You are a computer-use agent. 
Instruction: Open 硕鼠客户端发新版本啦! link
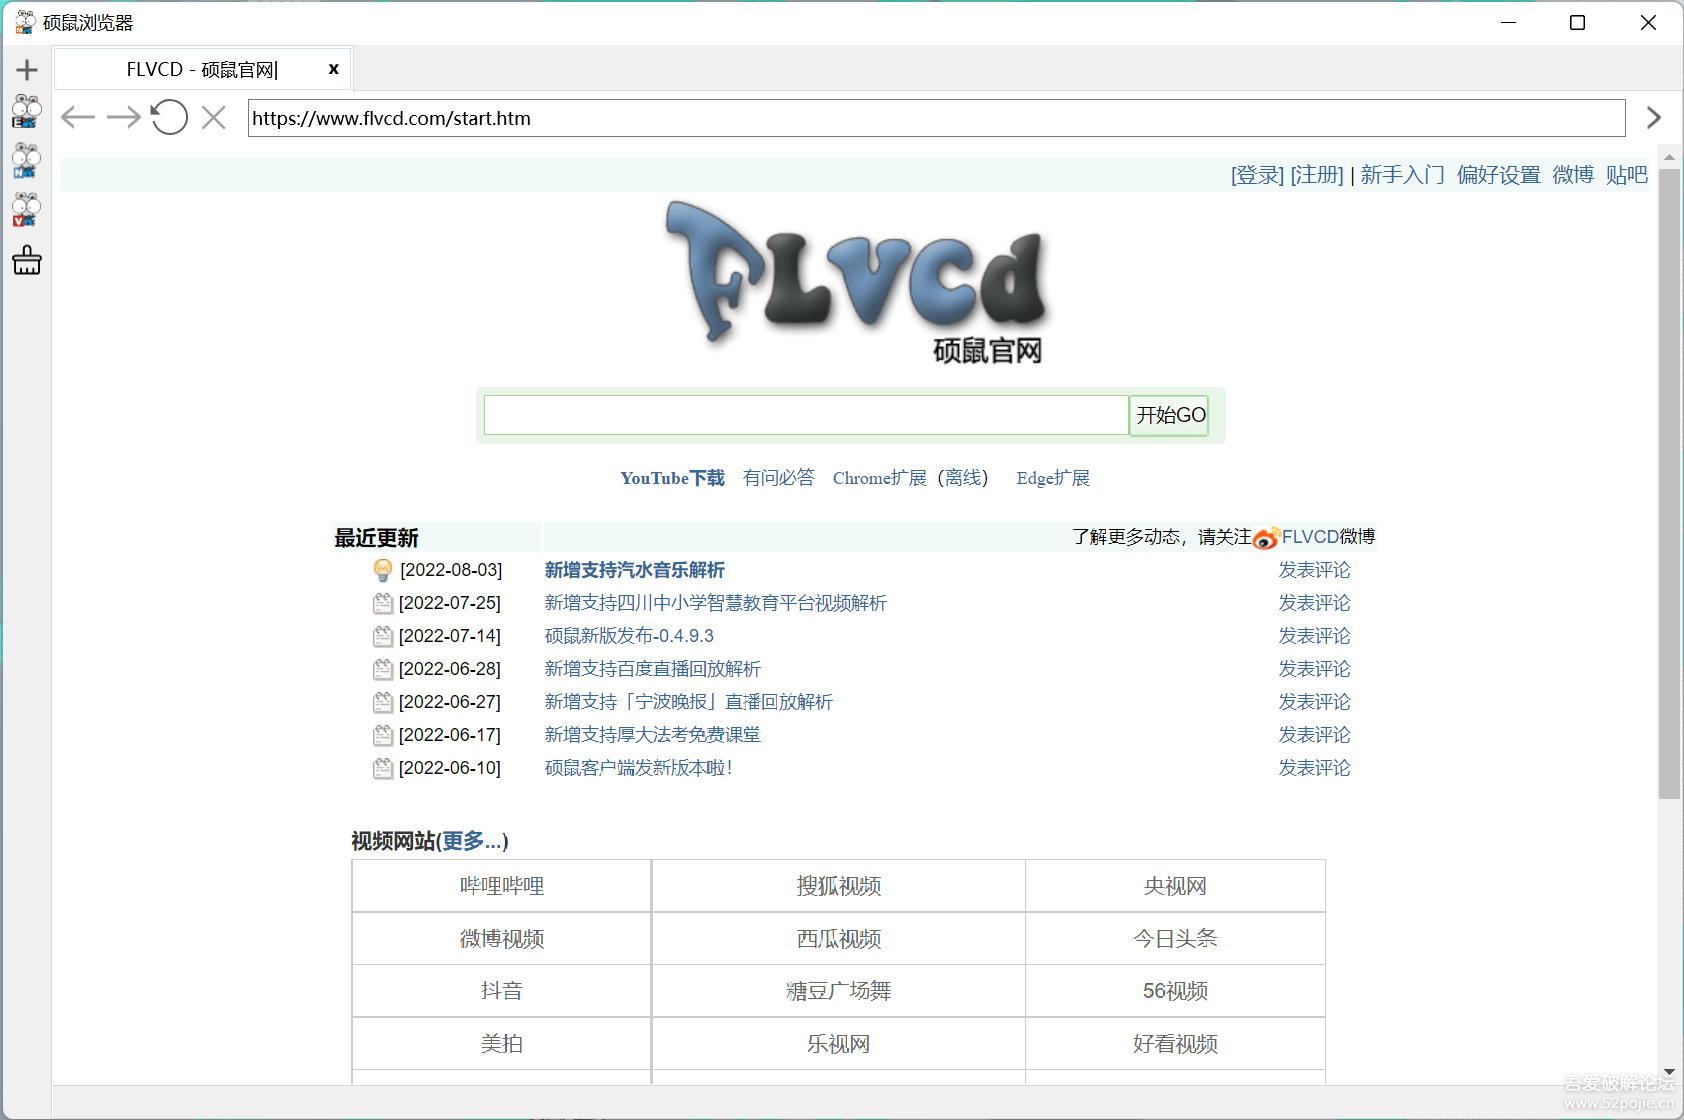[639, 768]
